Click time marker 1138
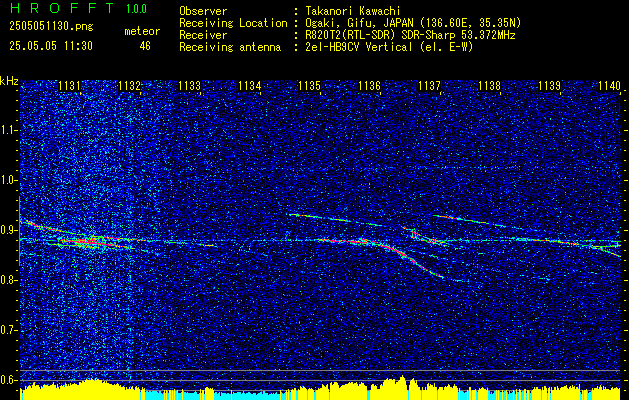 (x=489, y=86)
